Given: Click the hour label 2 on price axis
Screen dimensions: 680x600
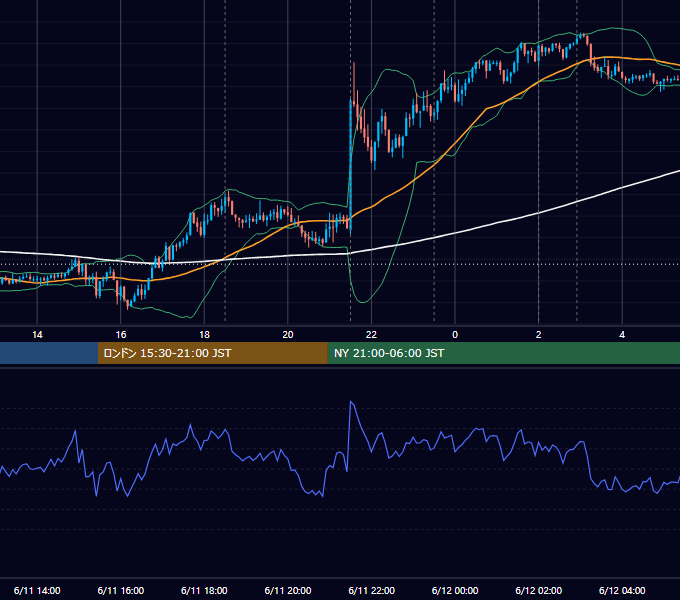Looking at the screenshot, I should click(x=539, y=335).
